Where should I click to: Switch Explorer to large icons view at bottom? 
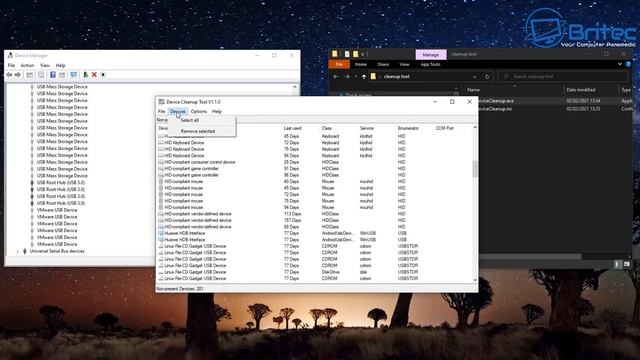pos(627,264)
